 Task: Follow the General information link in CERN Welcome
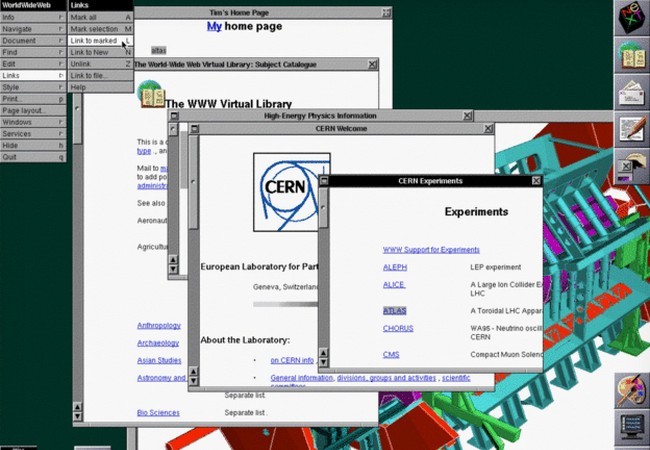tap(301, 378)
